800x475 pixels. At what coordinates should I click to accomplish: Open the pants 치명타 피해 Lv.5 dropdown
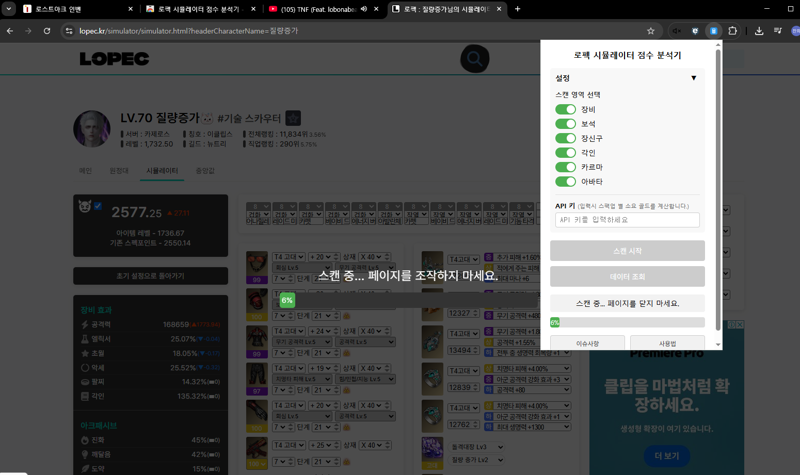(302, 379)
